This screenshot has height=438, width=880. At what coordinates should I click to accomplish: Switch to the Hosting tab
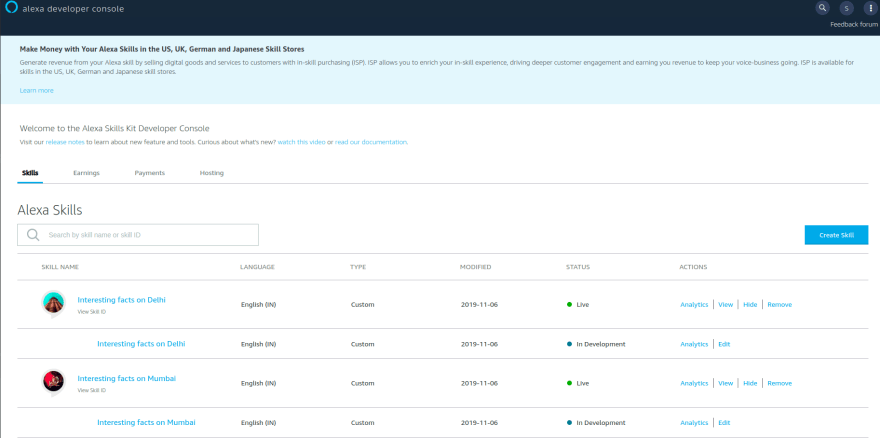point(212,173)
